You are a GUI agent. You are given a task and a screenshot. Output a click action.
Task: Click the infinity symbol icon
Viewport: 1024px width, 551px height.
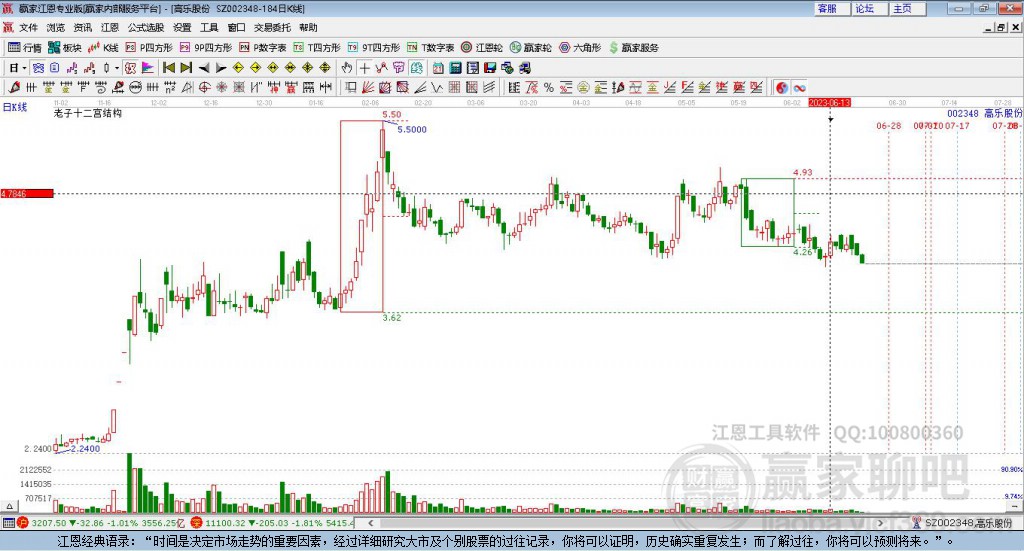pyautogui.click(x=799, y=87)
